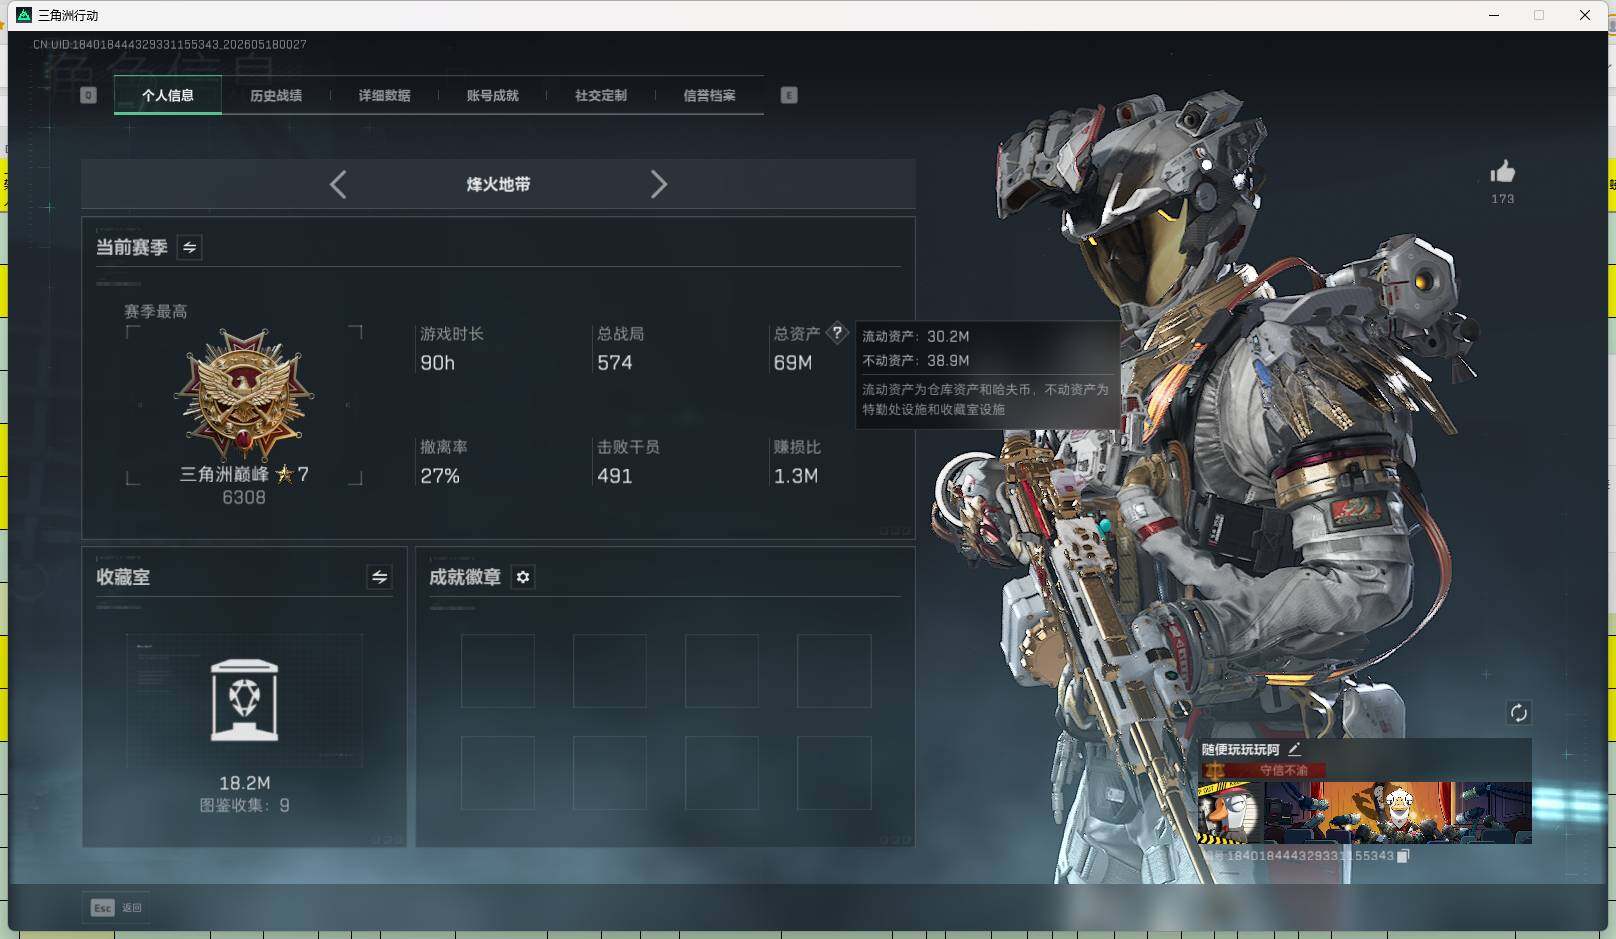Click the 总资产 value 69M
Screen dimensions: 1616x939
(x=793, y=363)
